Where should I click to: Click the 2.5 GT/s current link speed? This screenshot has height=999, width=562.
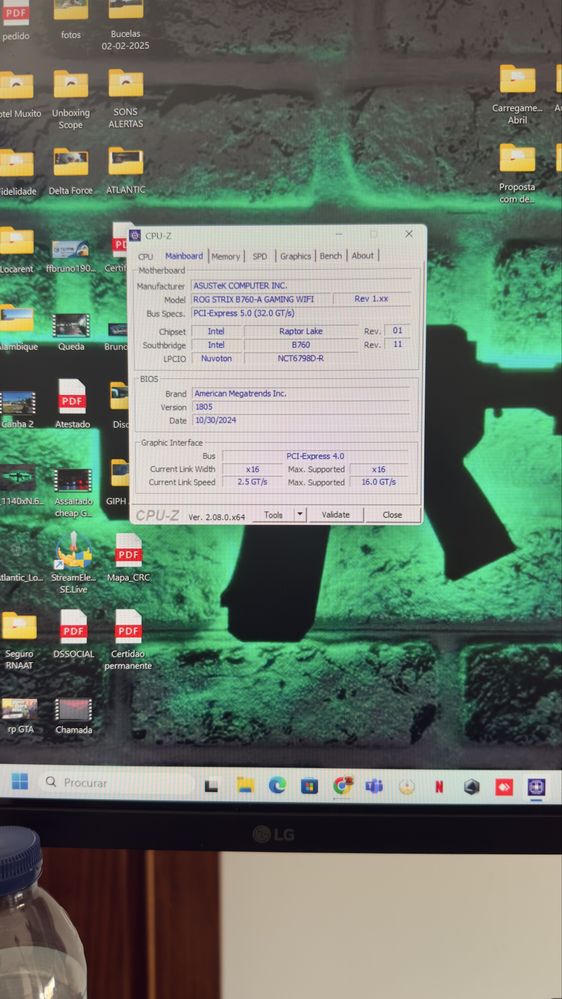(252, 482)
